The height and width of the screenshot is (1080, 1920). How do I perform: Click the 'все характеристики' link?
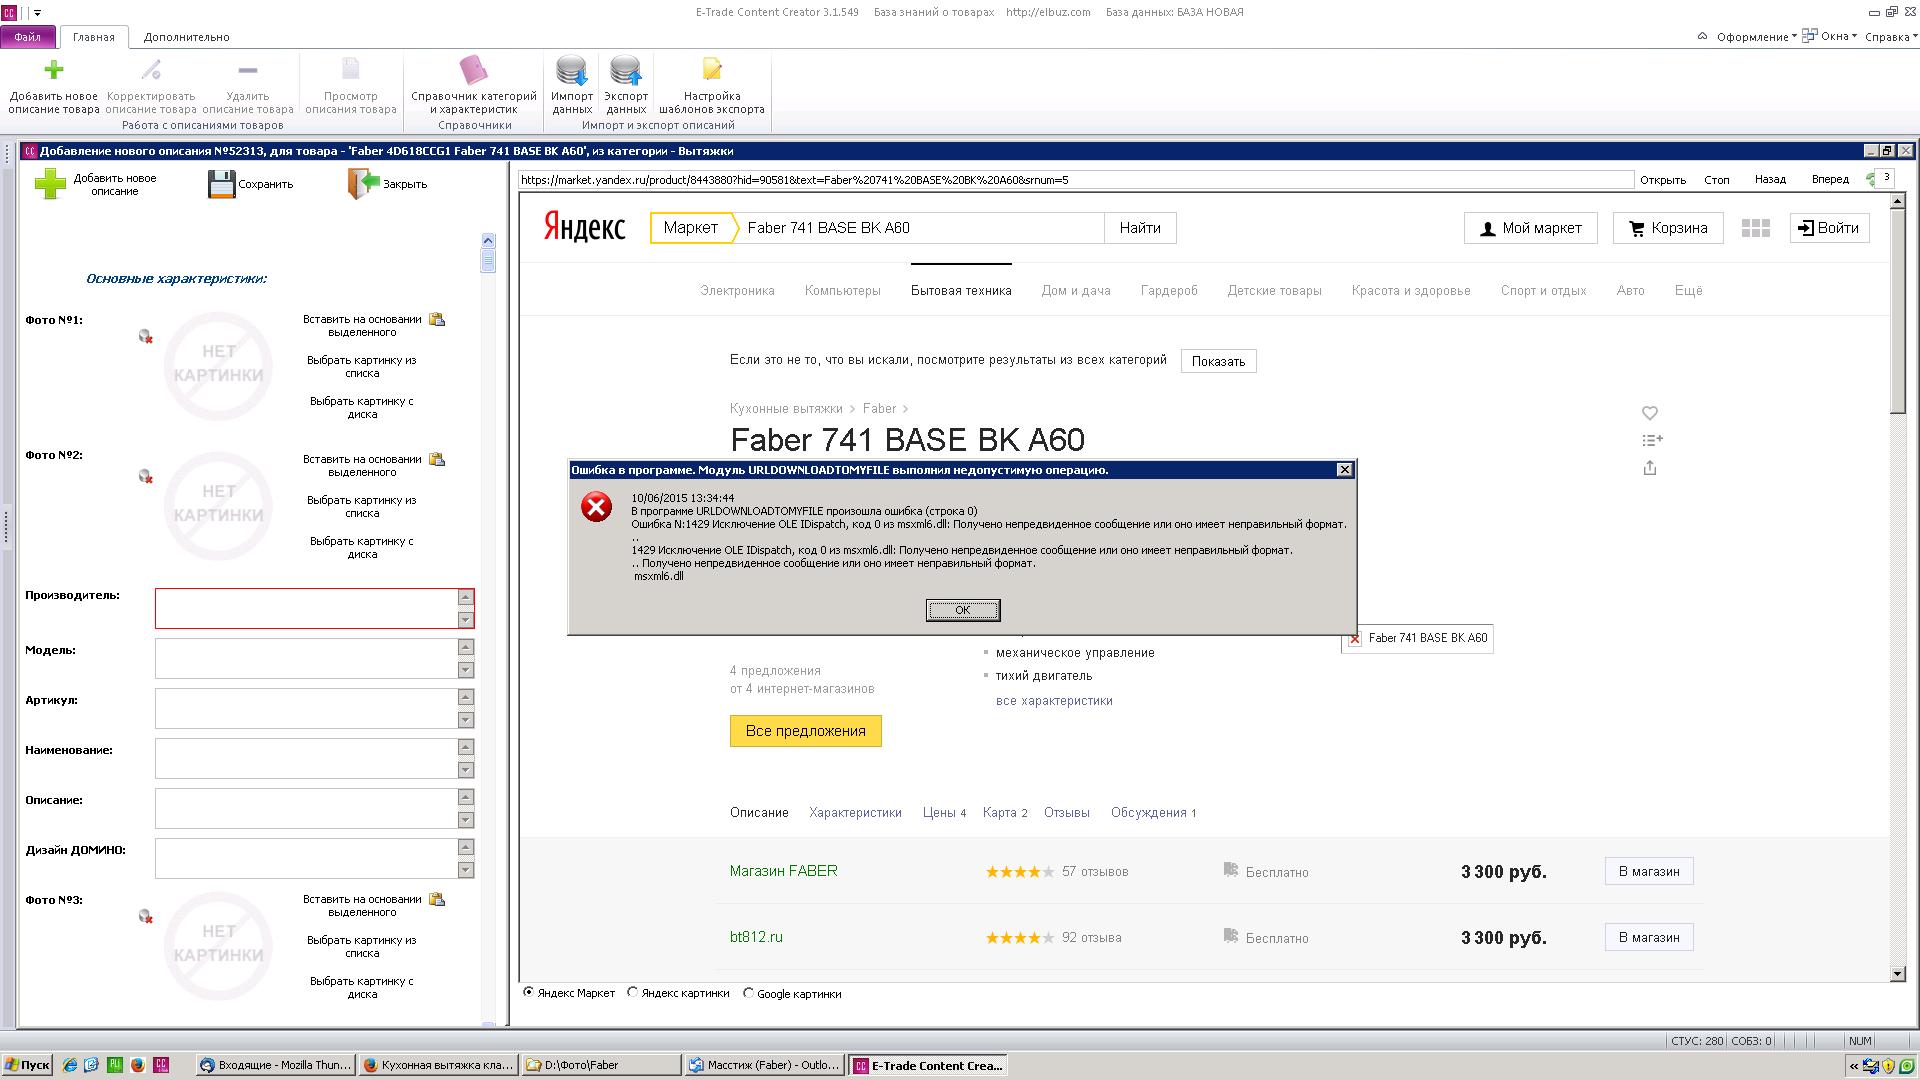coord(1054,700)
